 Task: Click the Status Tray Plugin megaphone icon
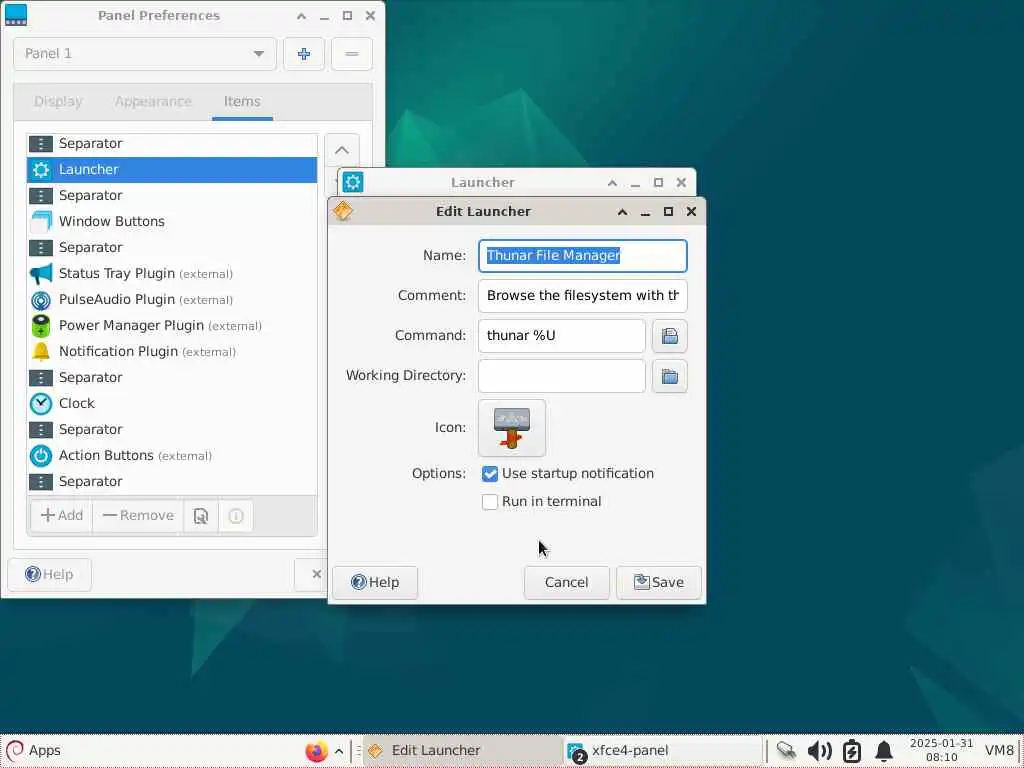pos(40,274)
